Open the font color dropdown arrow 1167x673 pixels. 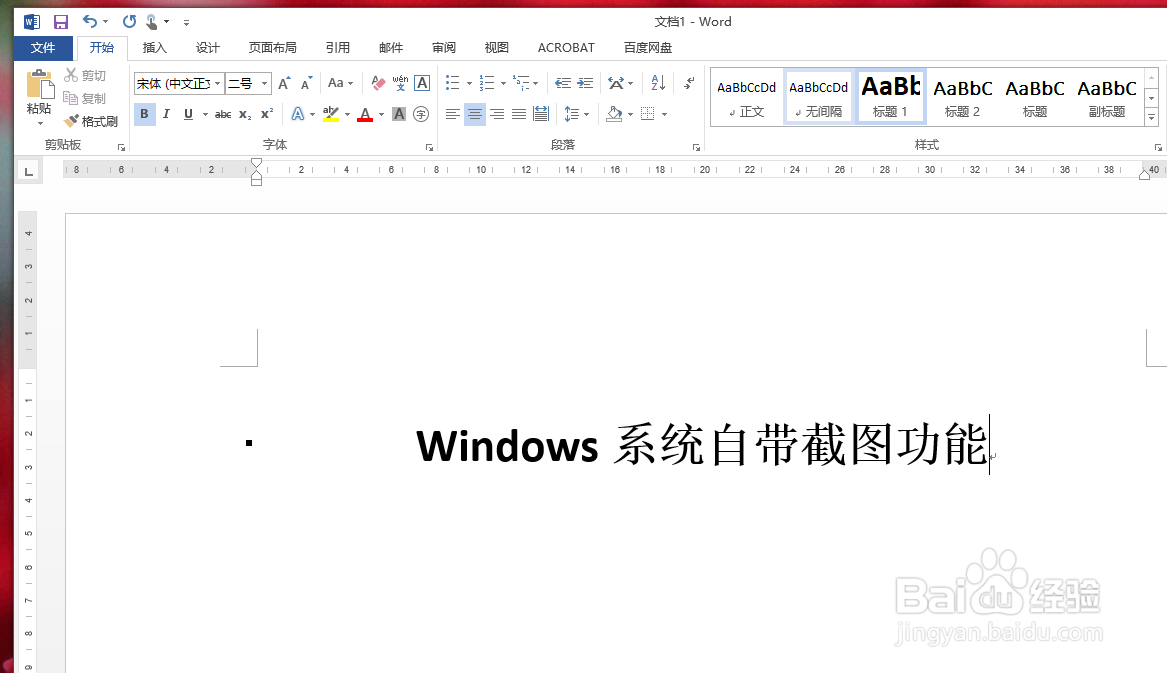click(x=382, y=115)
